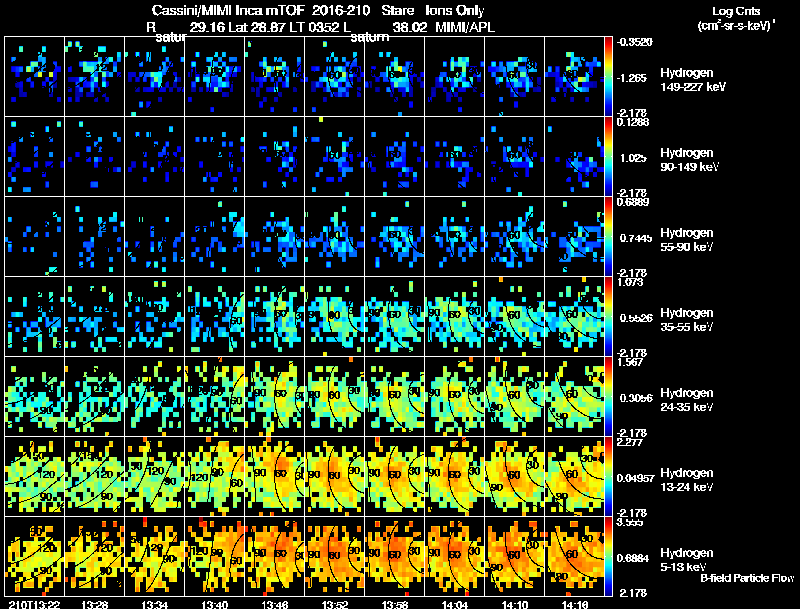
Task: Click the color bar beside Hydrogen 5-13 keV
Action: point(608,556)
